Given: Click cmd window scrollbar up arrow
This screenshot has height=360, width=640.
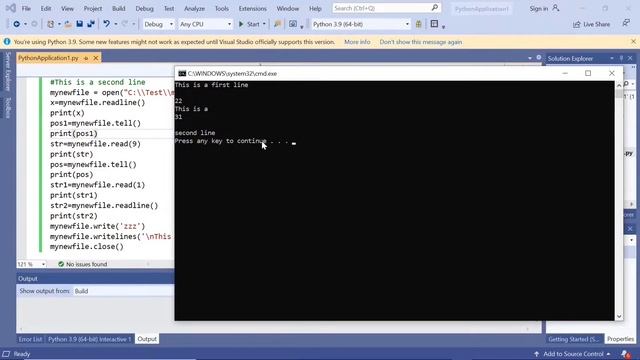Looking at the screenshot, I should coord(619,85).
